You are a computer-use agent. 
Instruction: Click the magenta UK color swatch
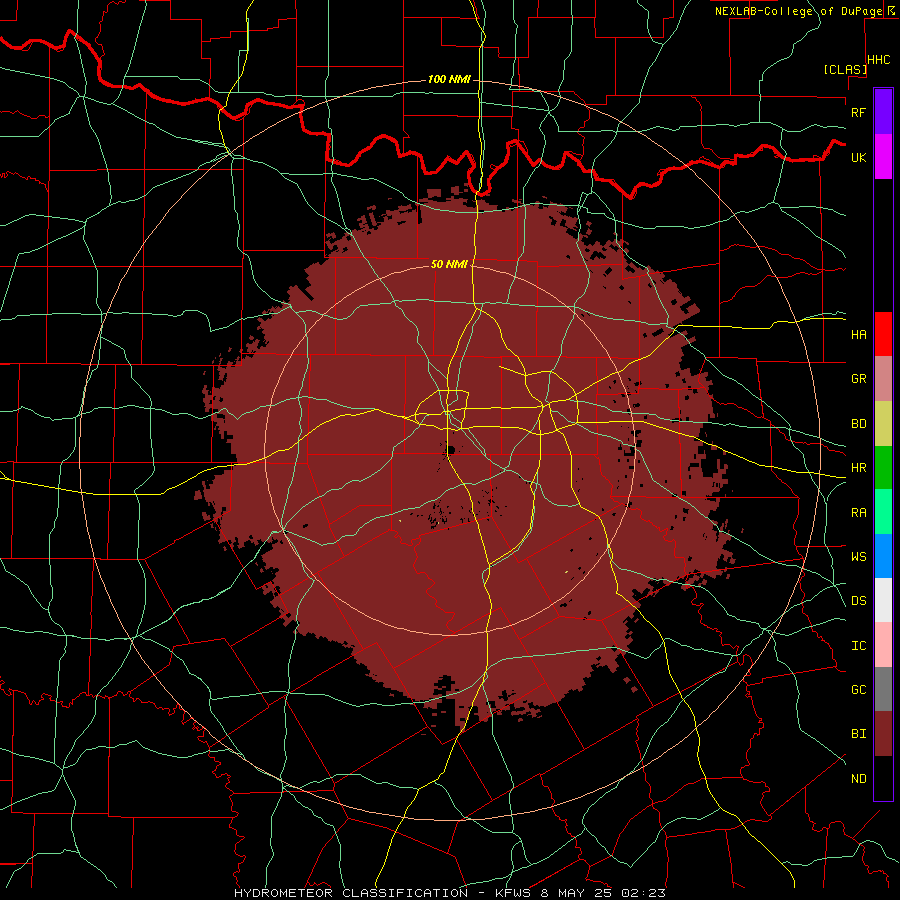(x=883, y=157)
